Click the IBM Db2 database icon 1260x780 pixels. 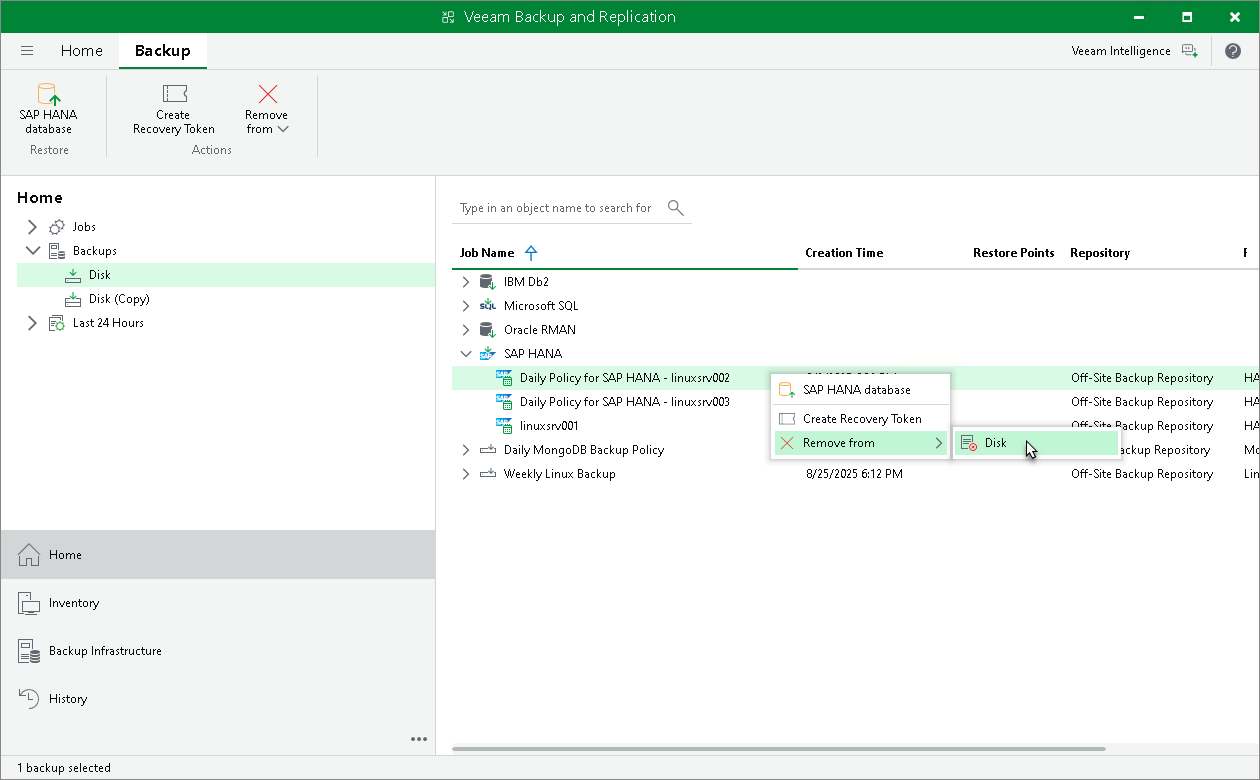click(x=488, y=282)
